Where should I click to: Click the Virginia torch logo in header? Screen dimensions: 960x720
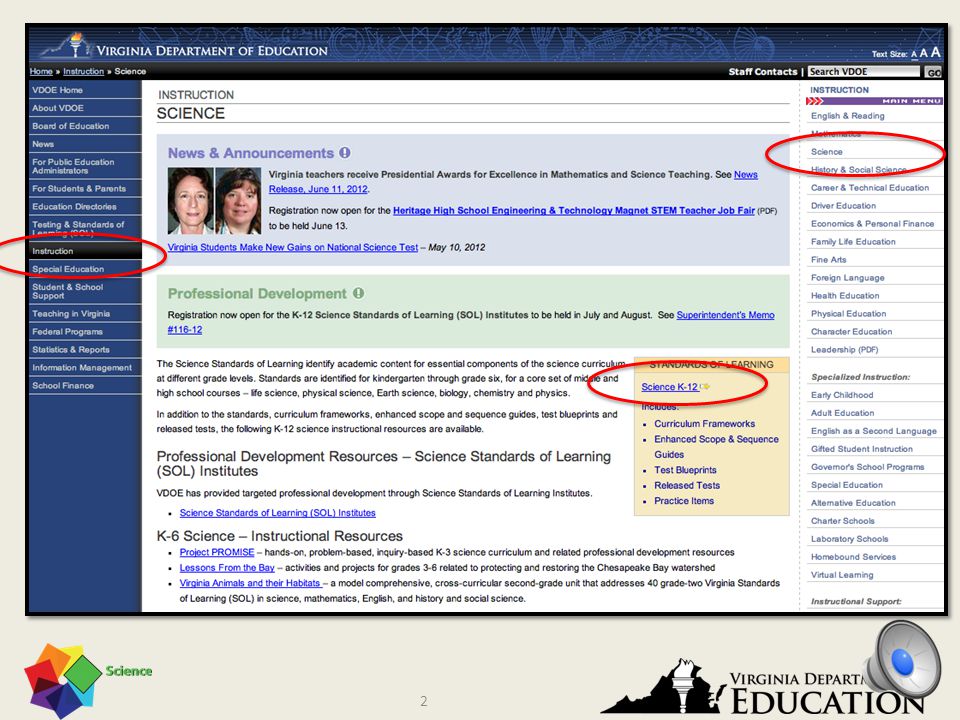[75, 45]
